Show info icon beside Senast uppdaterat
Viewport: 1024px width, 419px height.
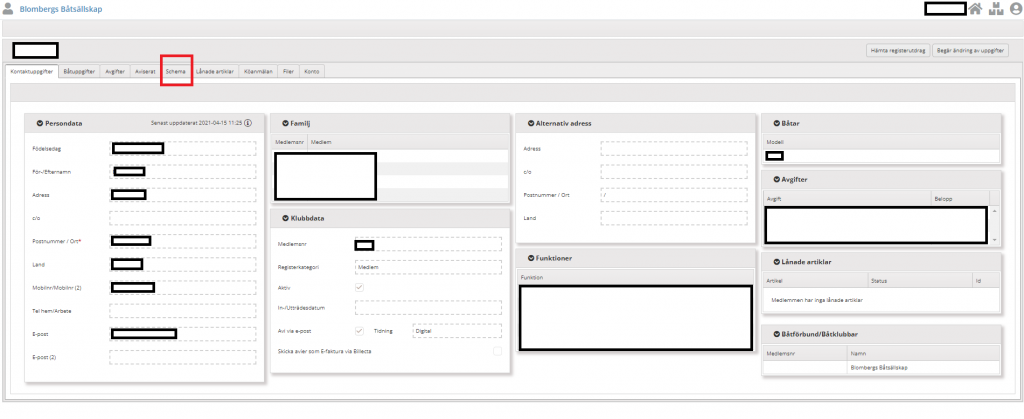248,123
